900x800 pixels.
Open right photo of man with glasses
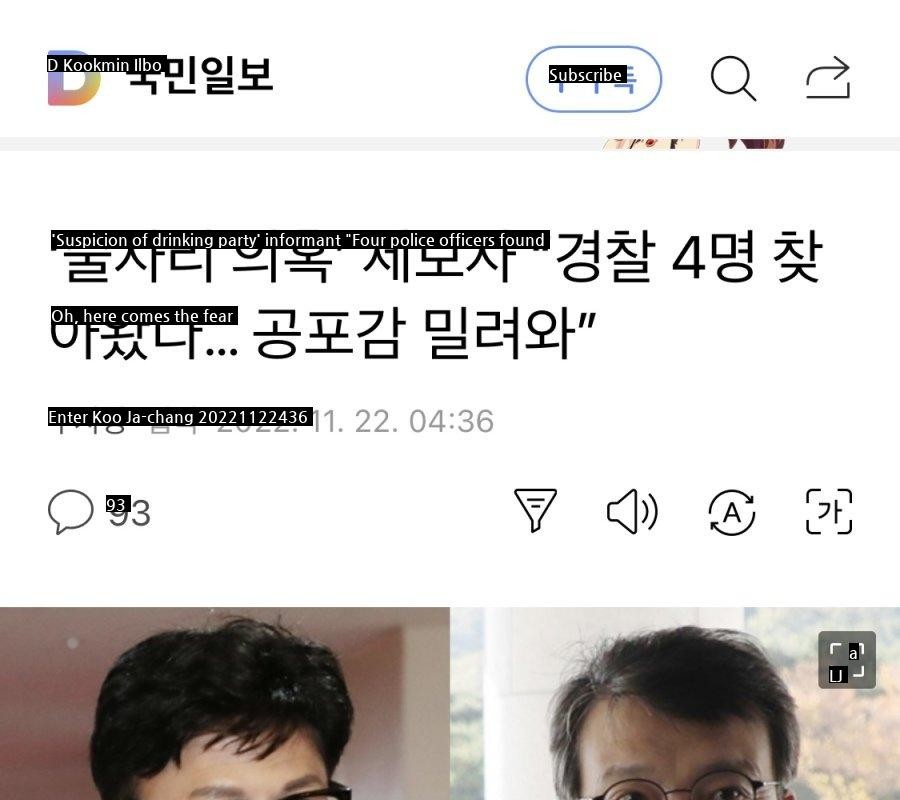674,703
